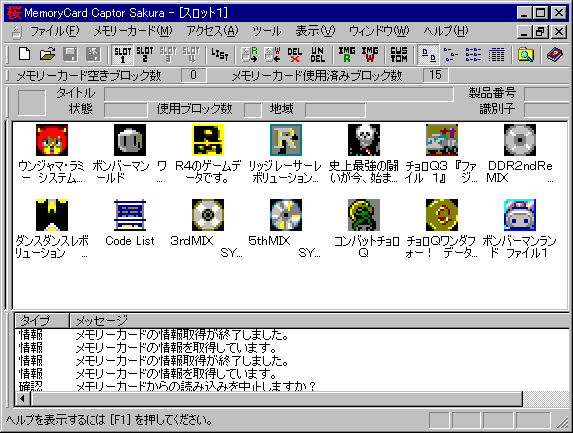Image resolution: width=573 pixels, height=433 pixels.
Task: Switch to details view mode
Action: tap(496, 54)
